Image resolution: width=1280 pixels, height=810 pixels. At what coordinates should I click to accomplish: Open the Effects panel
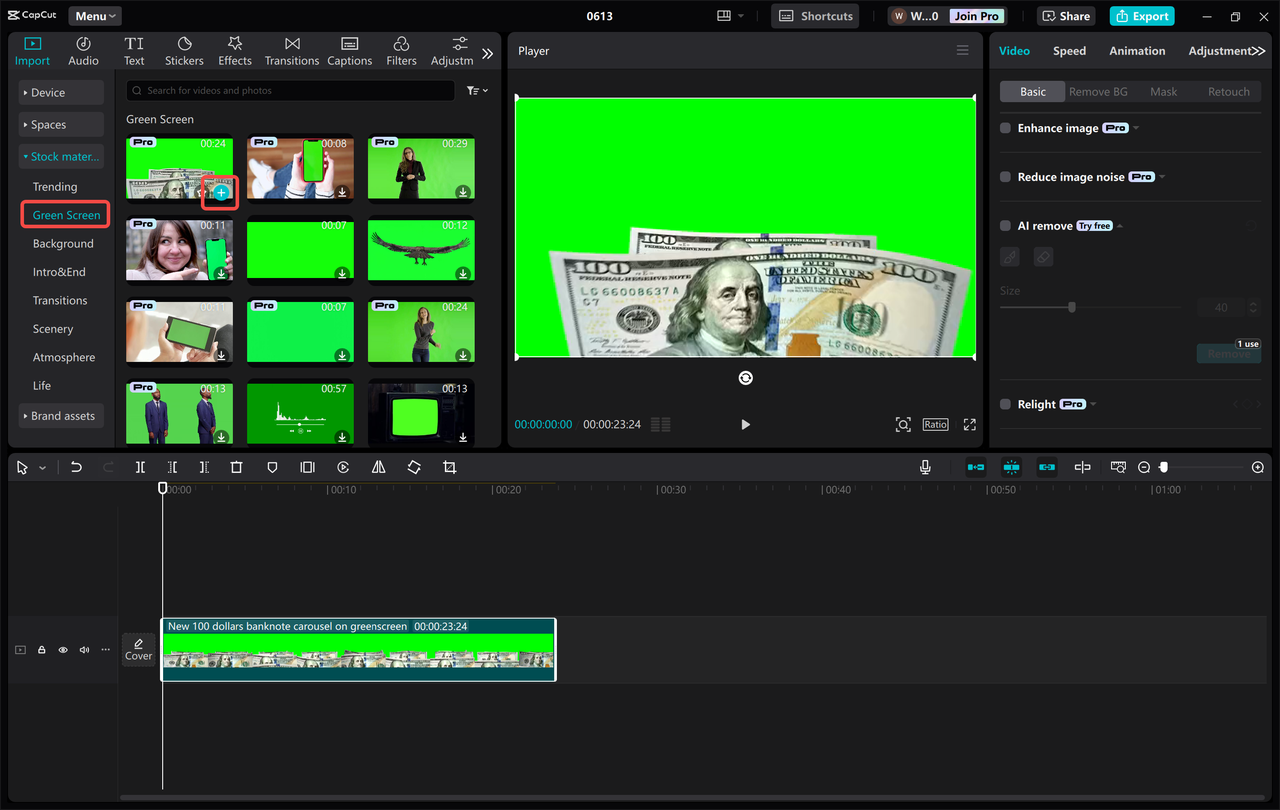point(234,50)
